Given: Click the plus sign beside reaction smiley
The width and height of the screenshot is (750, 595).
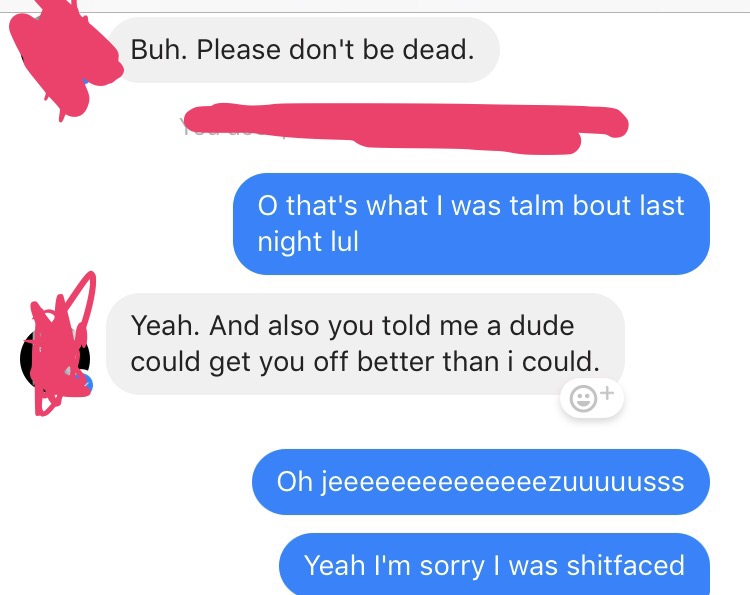Looking at the screenshot, I should (x=607, y=393).
